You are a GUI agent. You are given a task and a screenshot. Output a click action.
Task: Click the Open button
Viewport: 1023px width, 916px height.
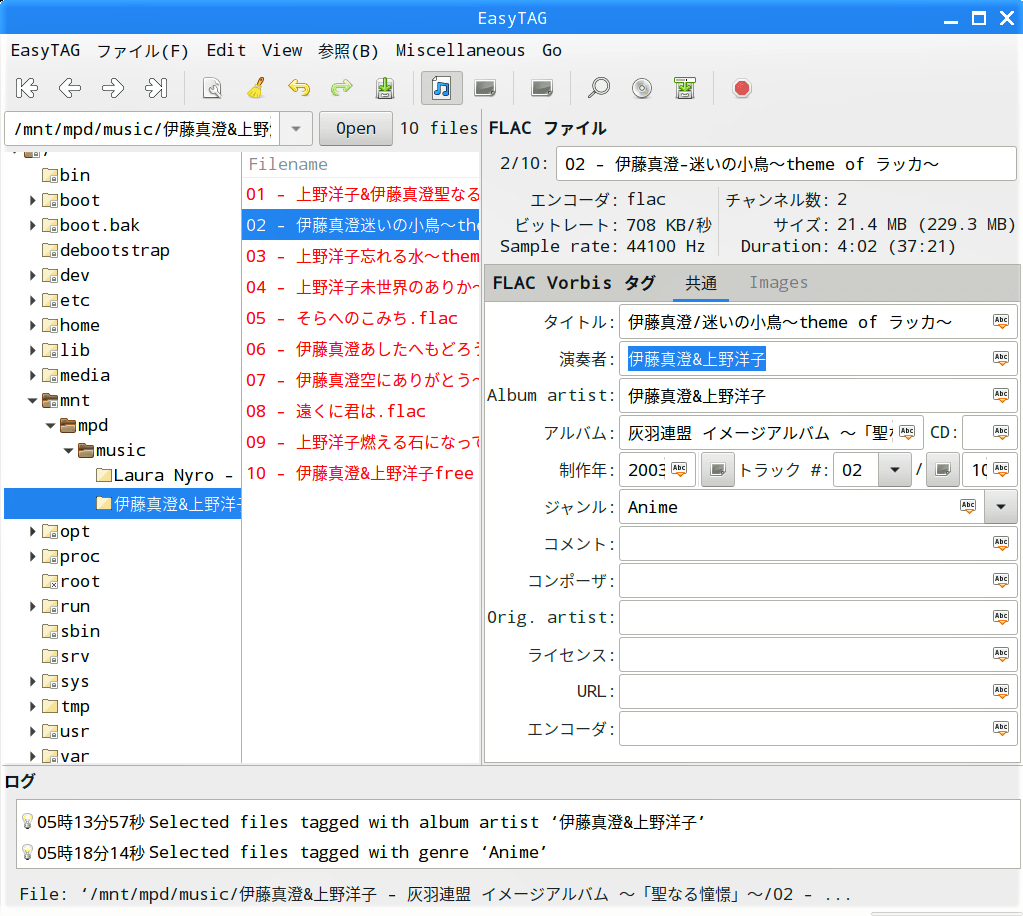pos(356,129)
